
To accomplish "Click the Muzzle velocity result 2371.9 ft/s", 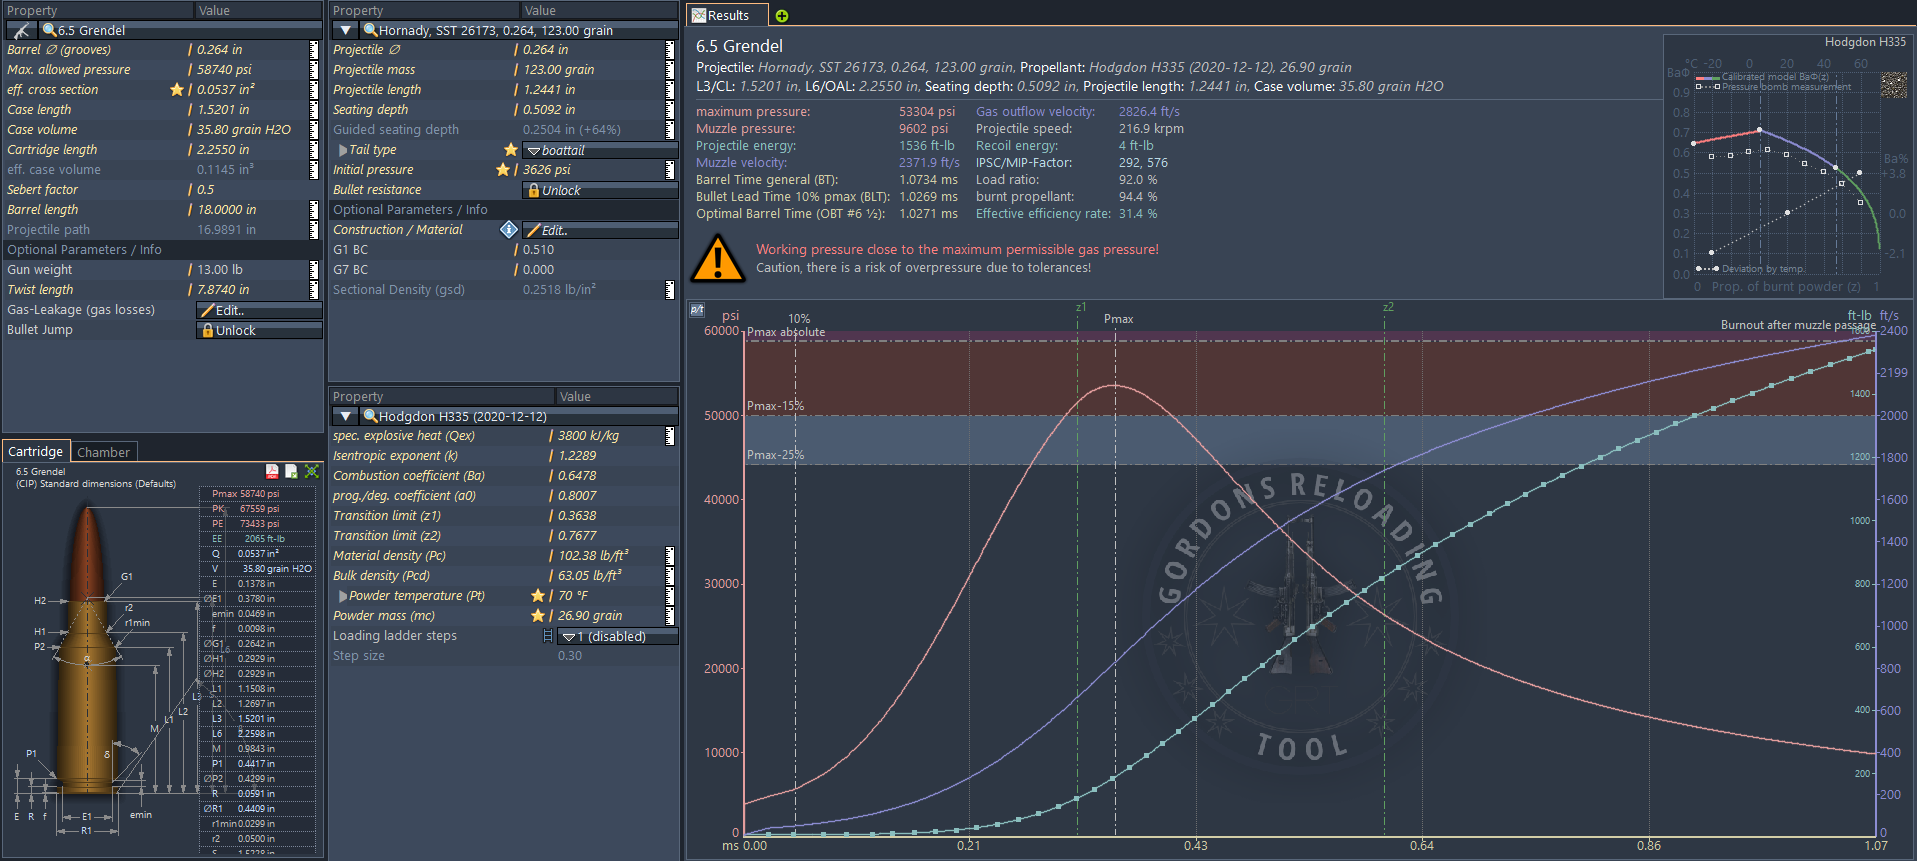I will [x=928, y=163].
